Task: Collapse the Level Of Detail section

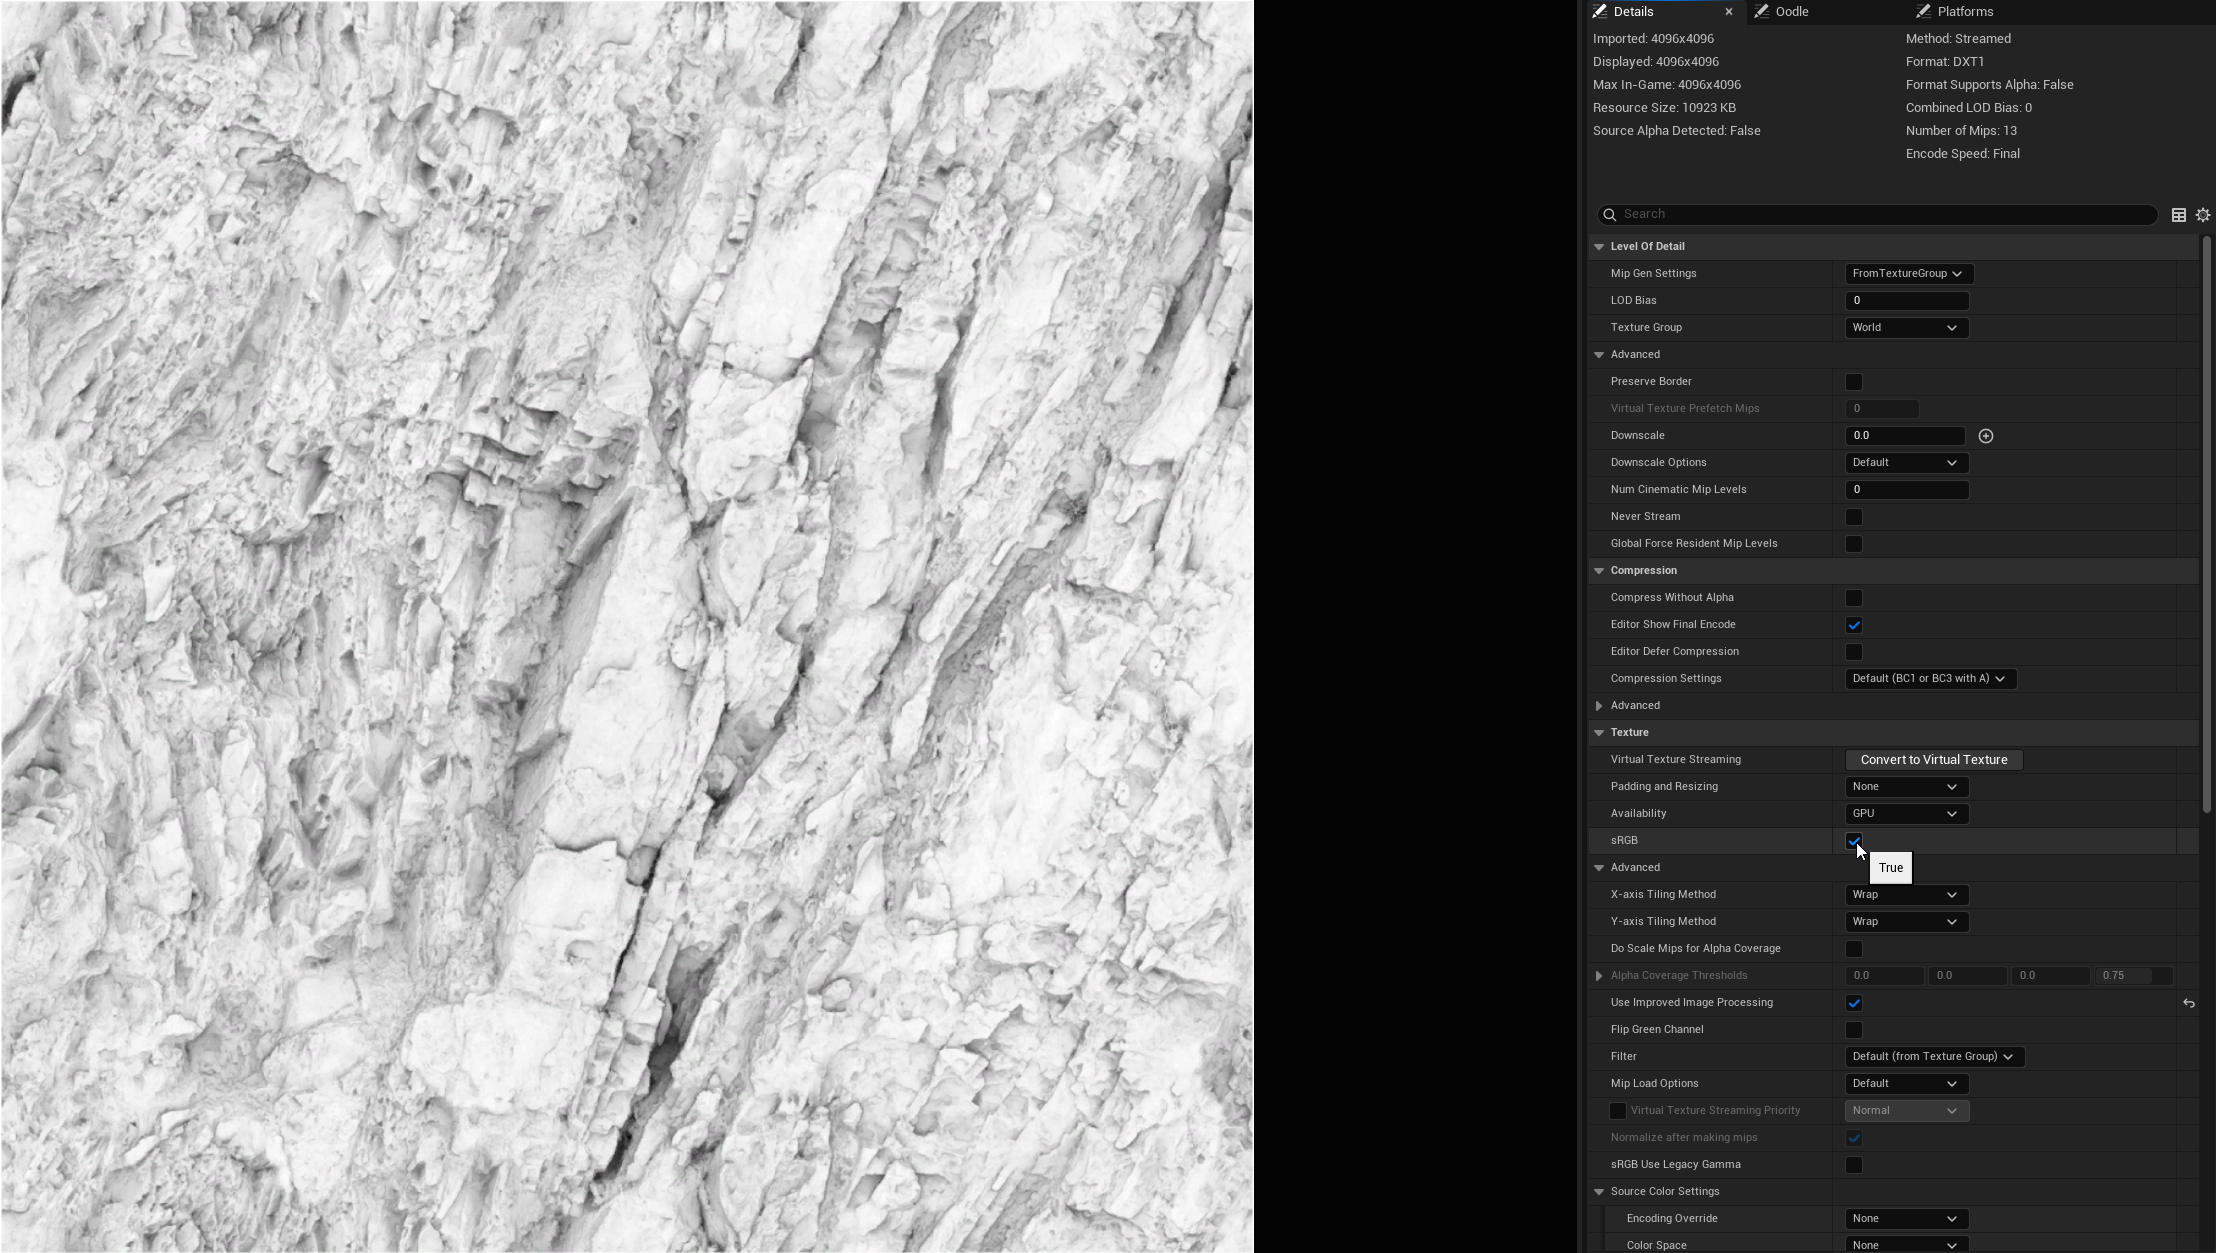Action: coord(1599,247)
